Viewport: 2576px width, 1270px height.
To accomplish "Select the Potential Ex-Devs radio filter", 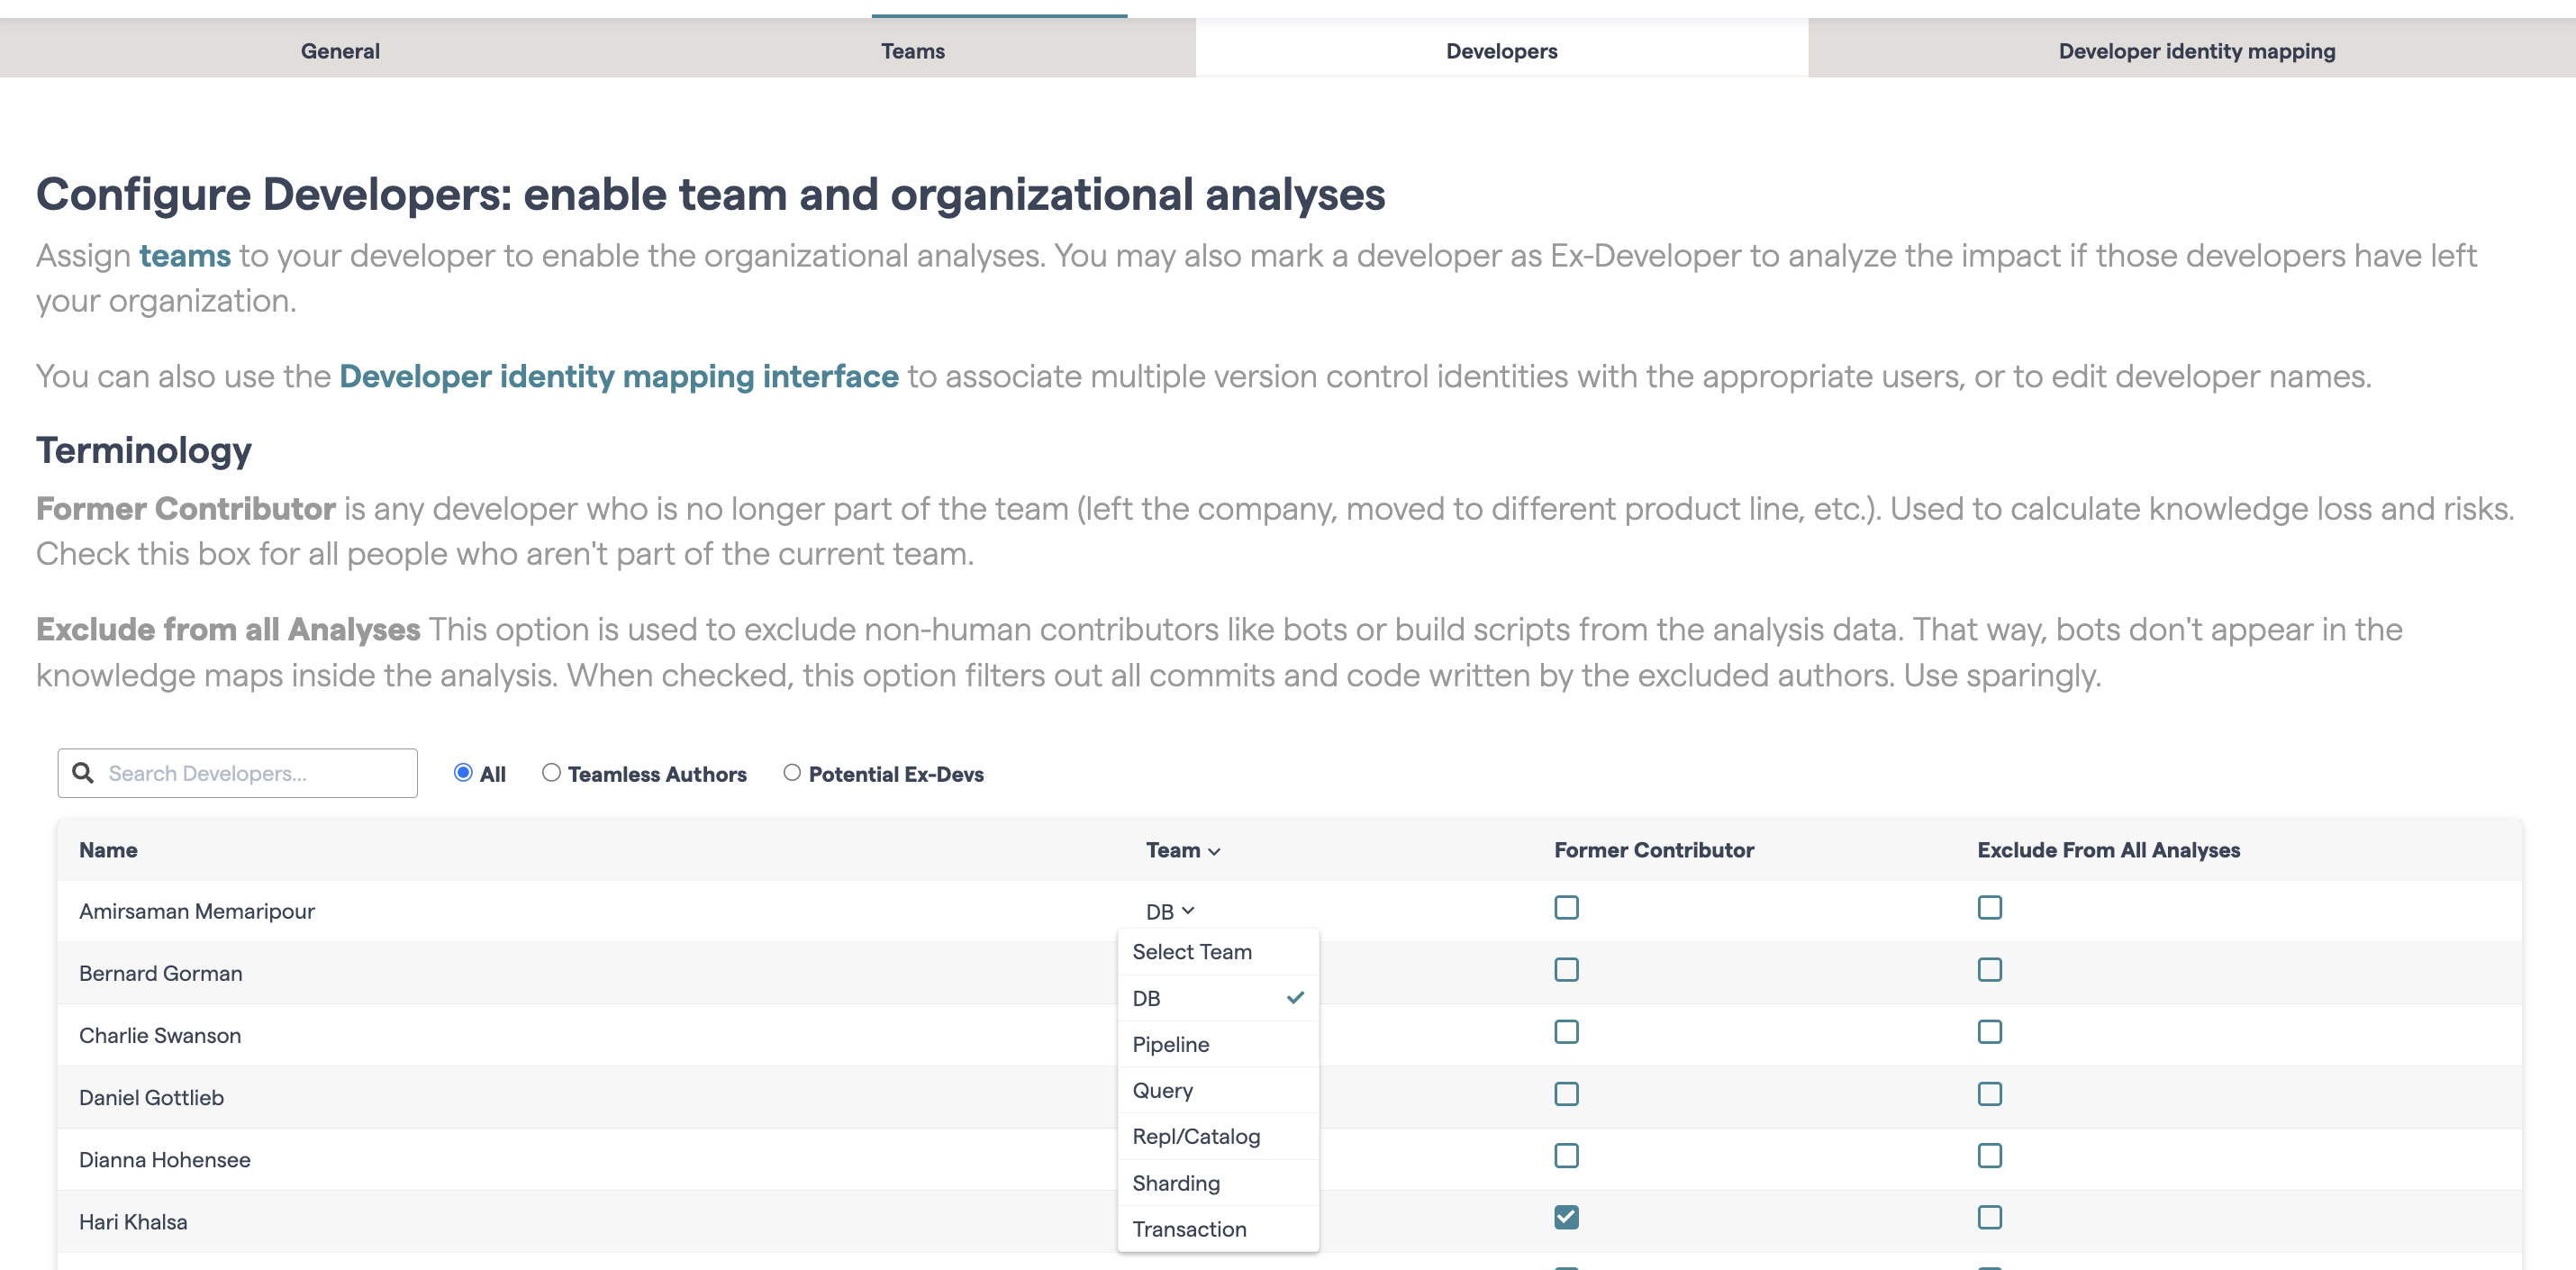I will [792, 773].
